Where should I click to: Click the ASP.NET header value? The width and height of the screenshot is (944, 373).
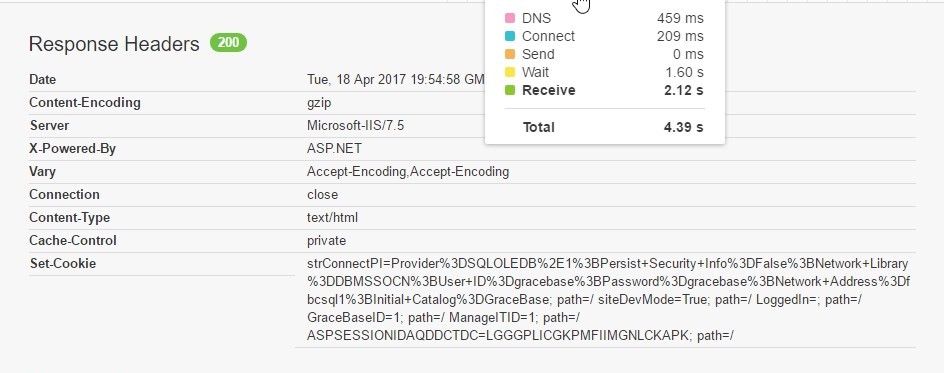coord(334,149)
